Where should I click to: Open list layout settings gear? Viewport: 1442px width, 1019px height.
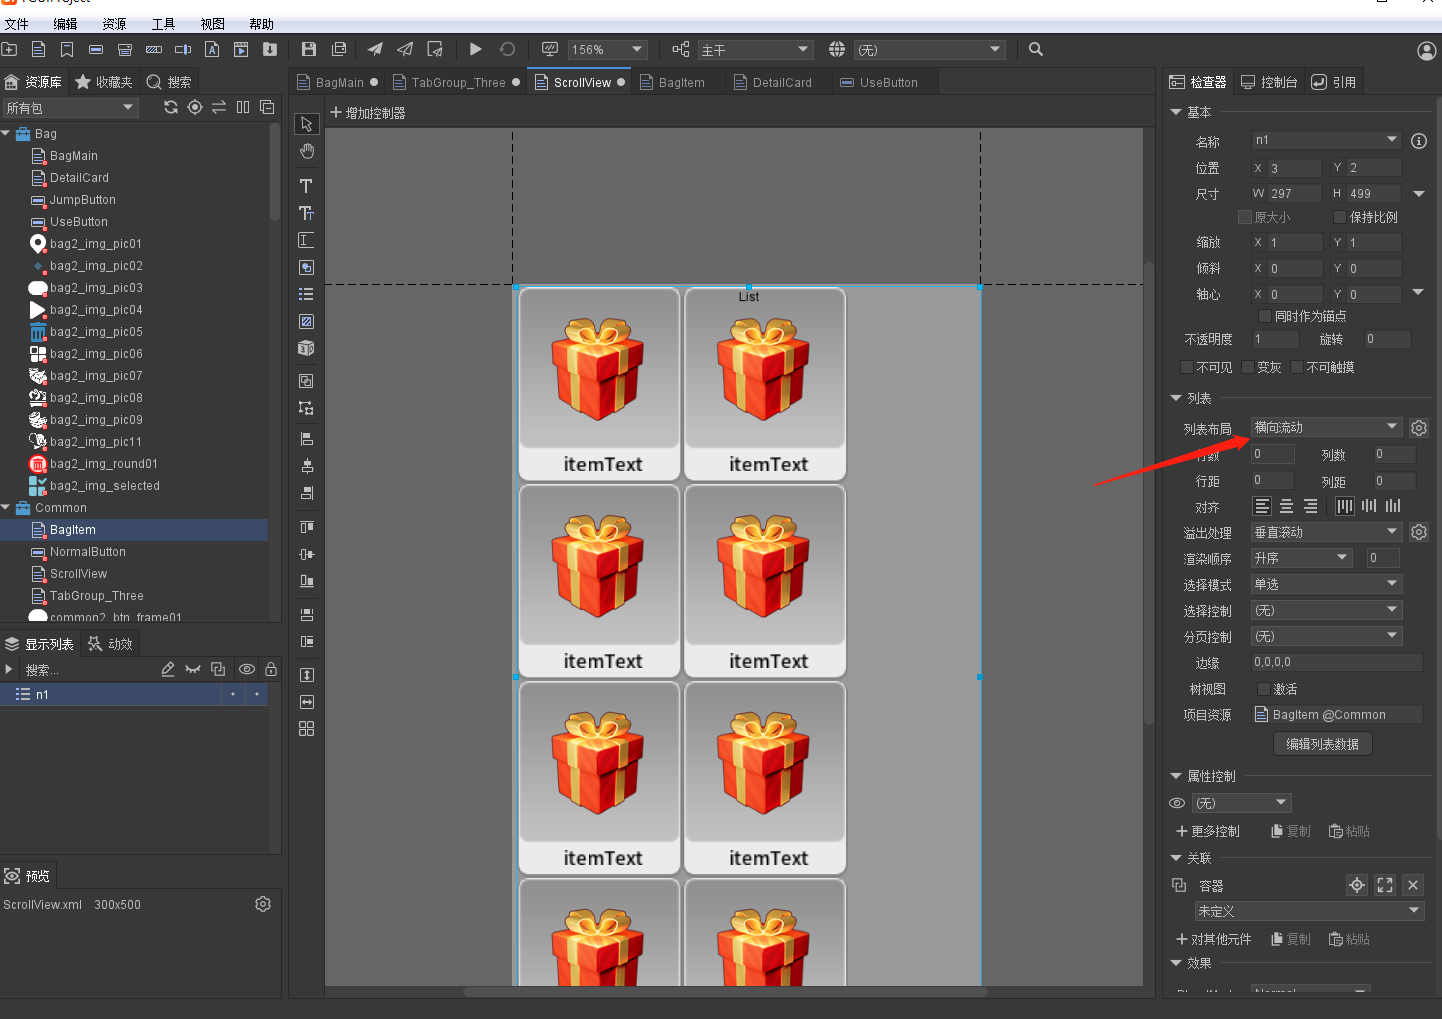tap(1419, 428)
